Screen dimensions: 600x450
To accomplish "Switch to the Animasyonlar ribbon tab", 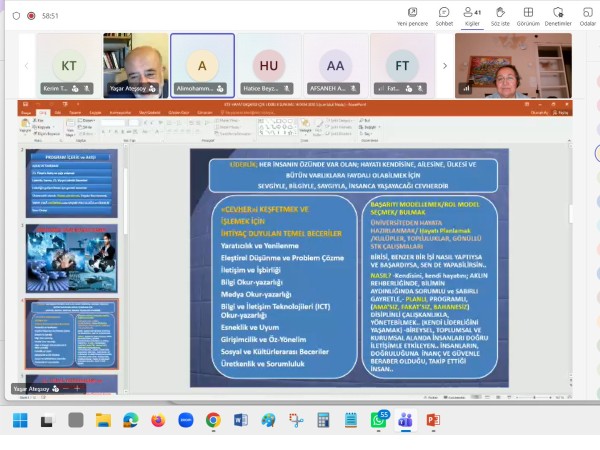I will tap(121, 112).
